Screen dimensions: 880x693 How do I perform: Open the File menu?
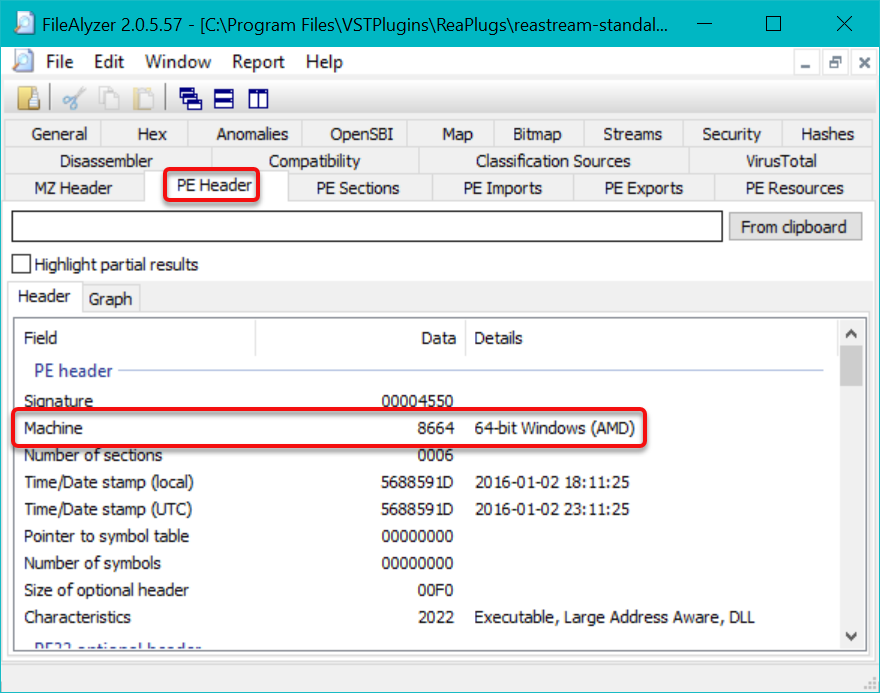click(60, 62)
